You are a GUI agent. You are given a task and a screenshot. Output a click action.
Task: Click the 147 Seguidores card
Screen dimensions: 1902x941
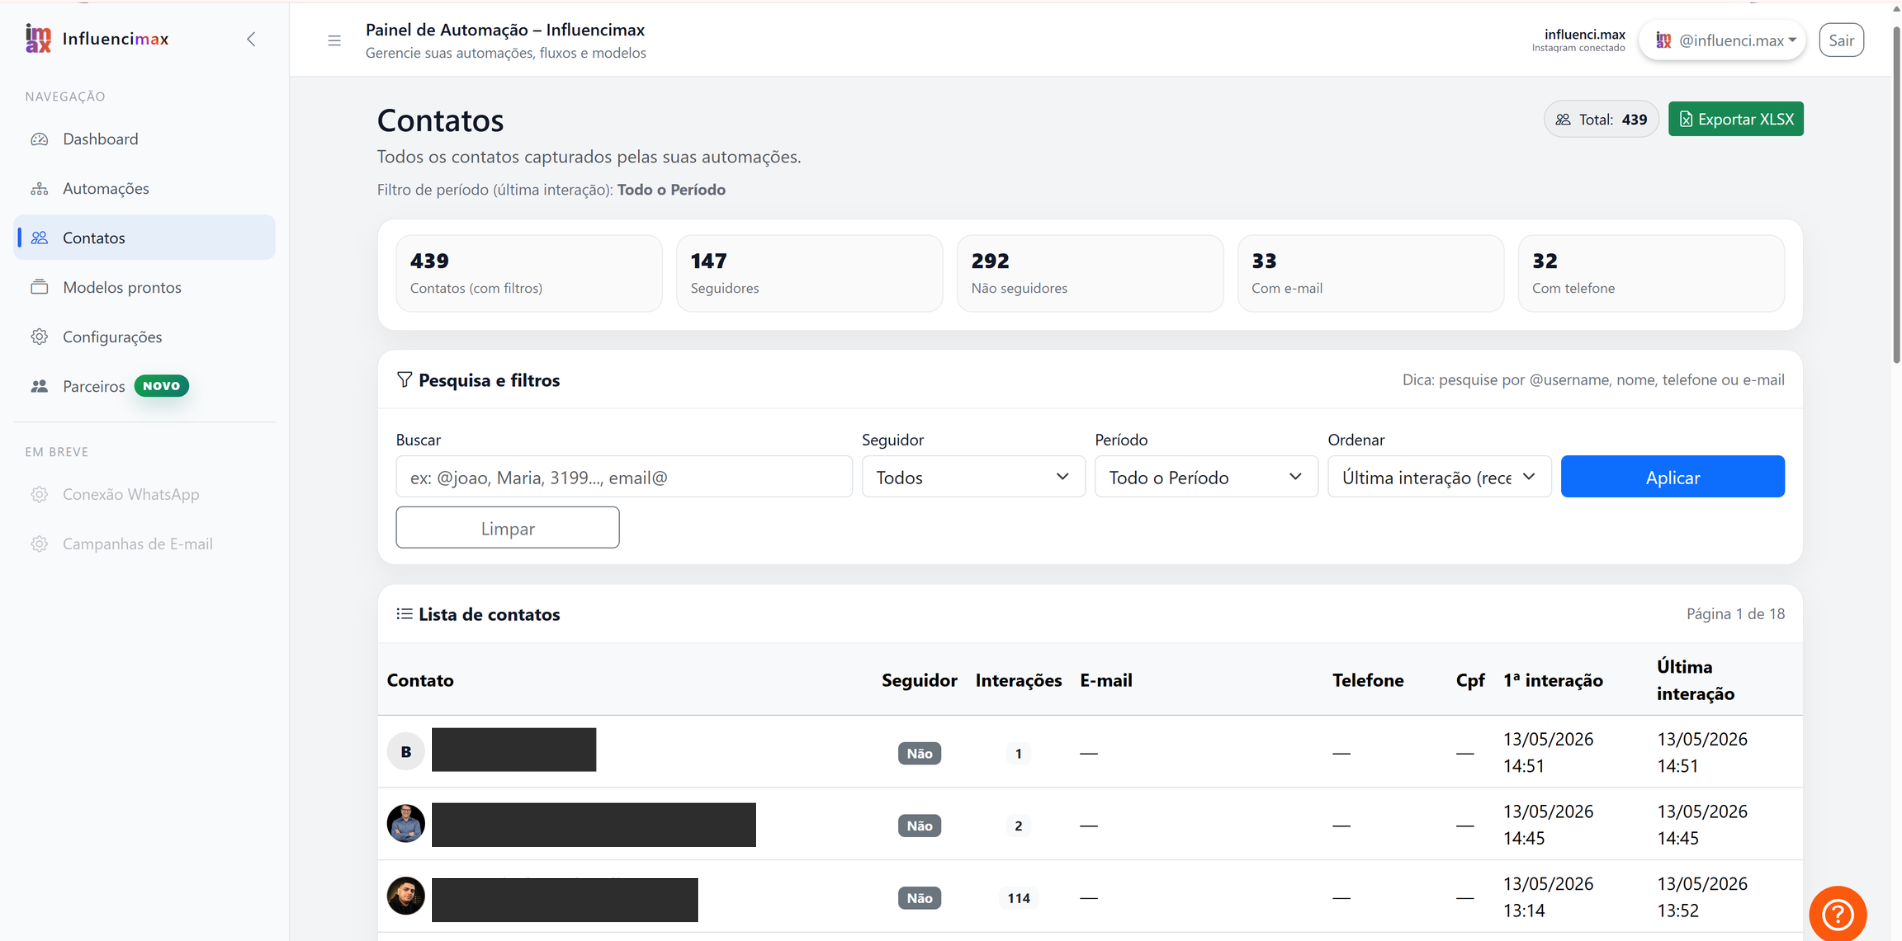coord(809,273)
